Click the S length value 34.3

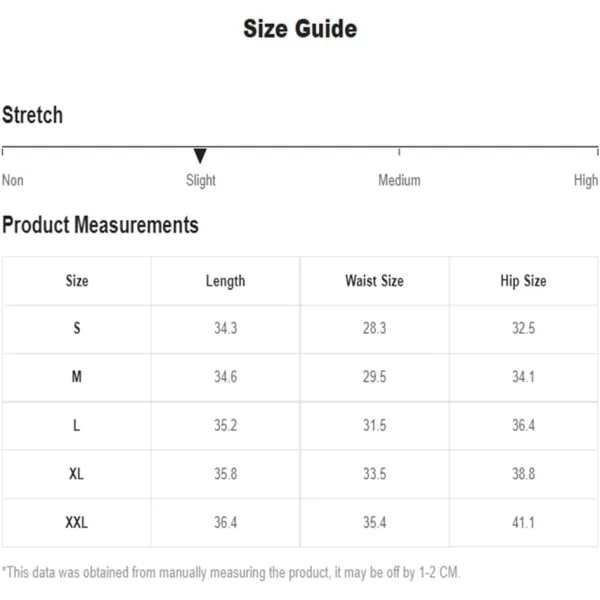[225, 328]
